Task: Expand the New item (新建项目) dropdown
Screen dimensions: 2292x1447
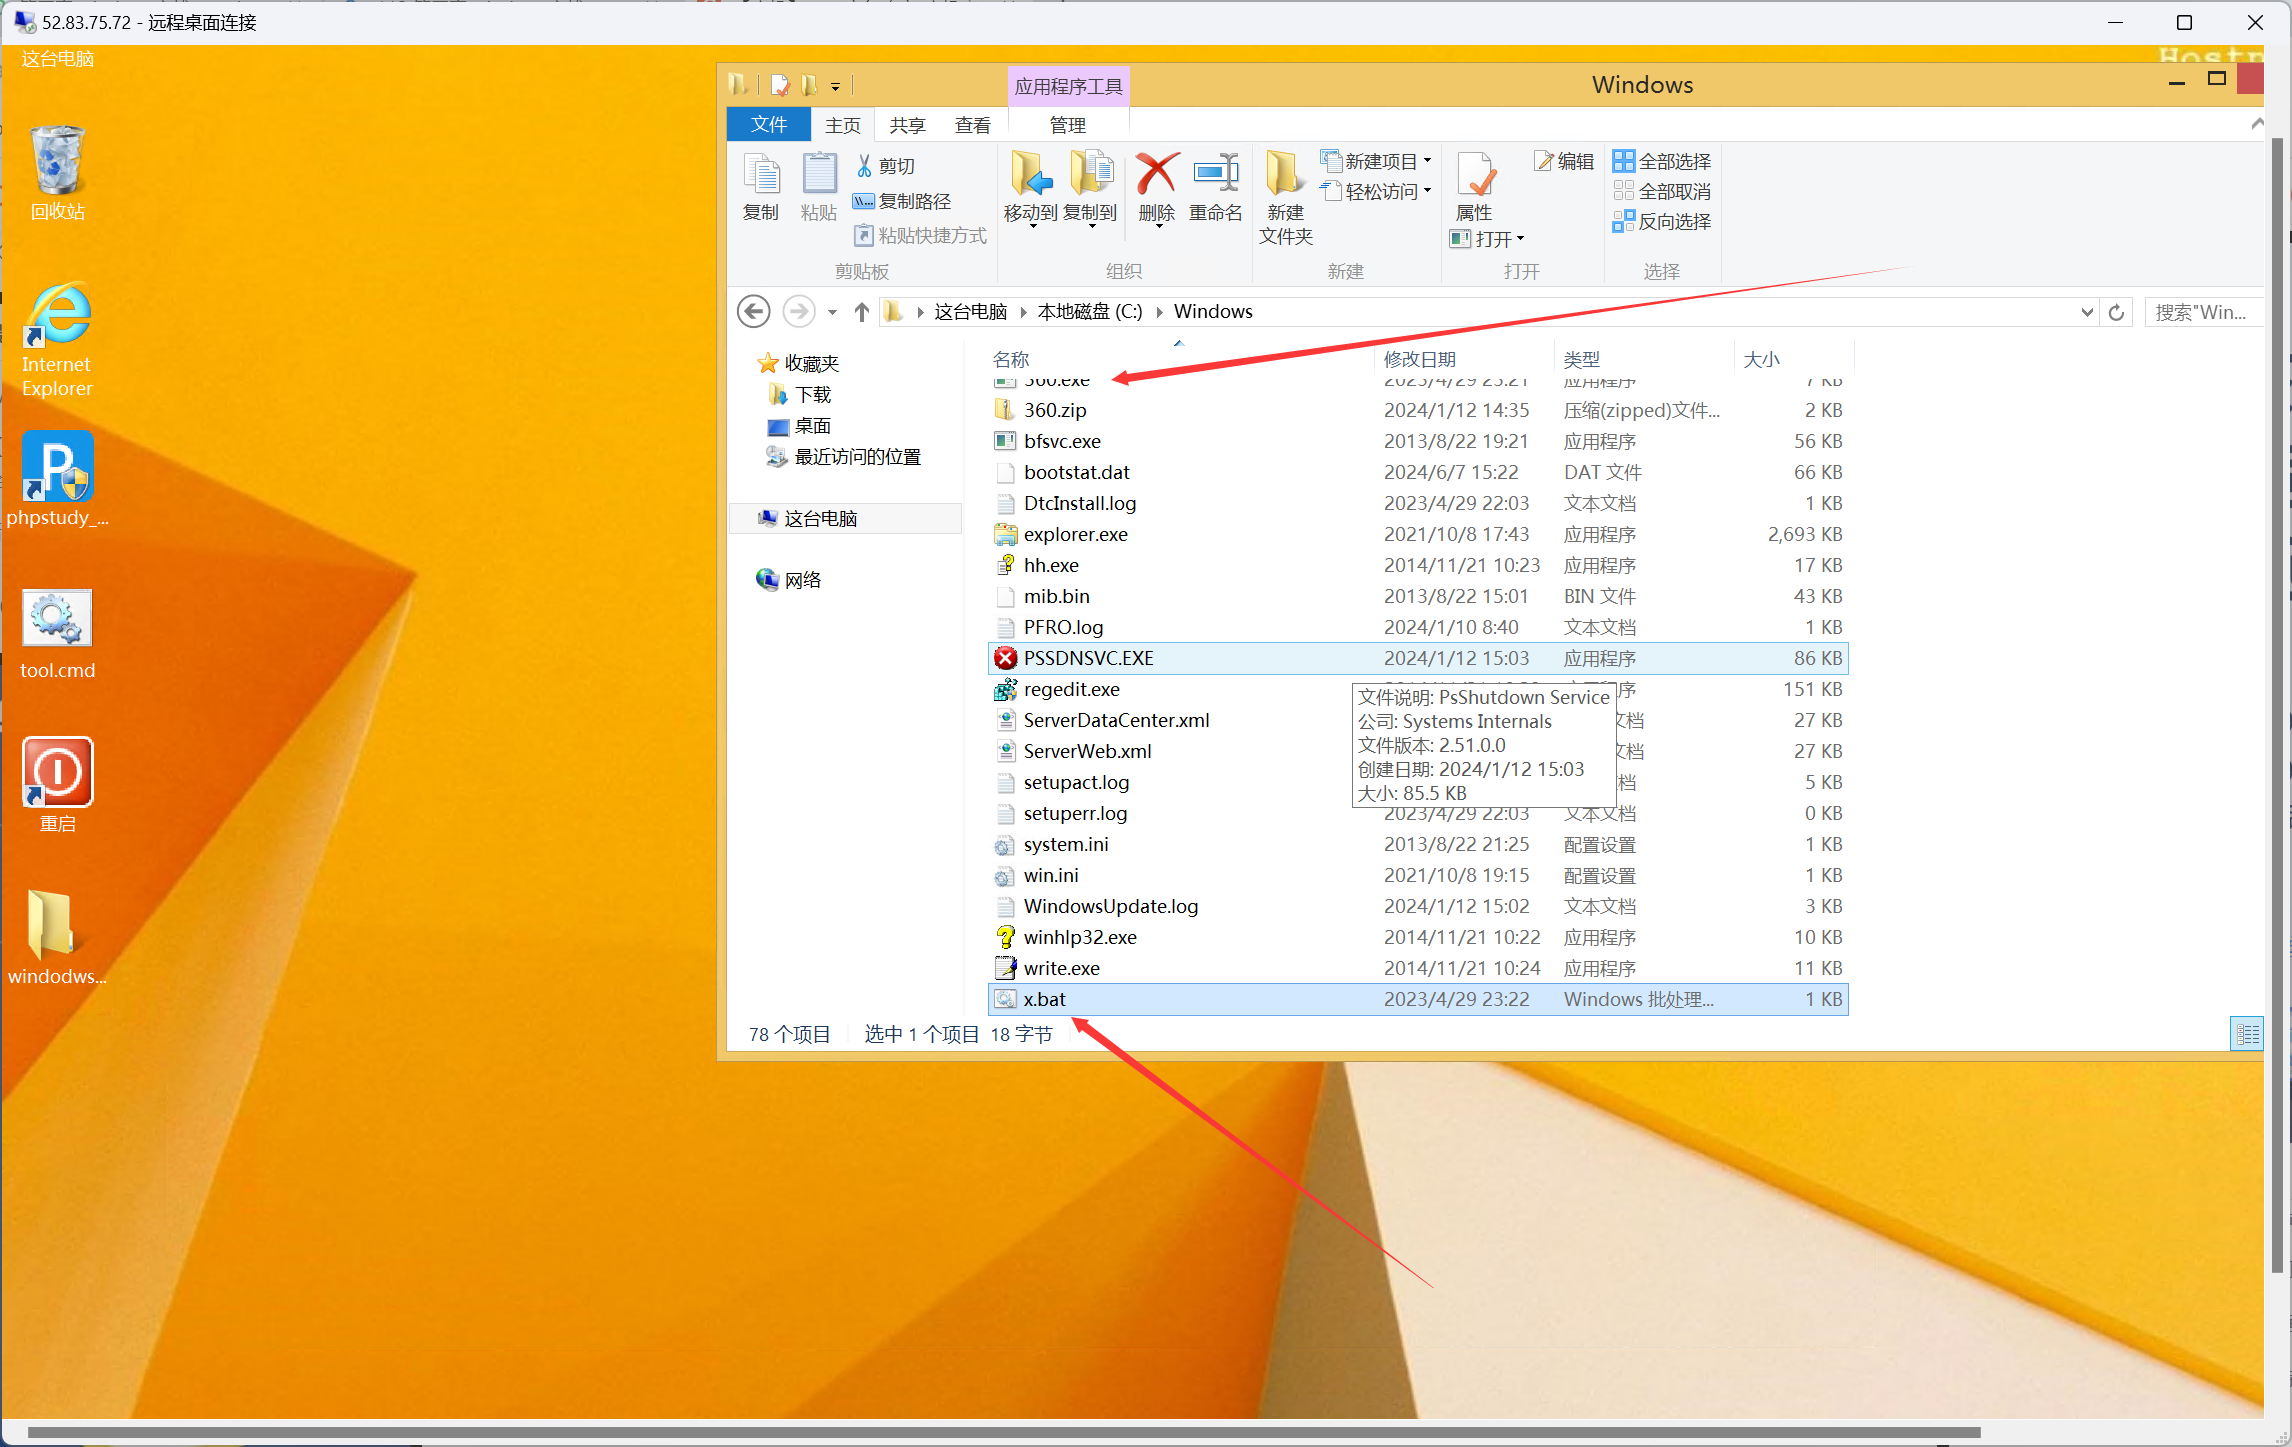Action: [x=1427, y=161]
